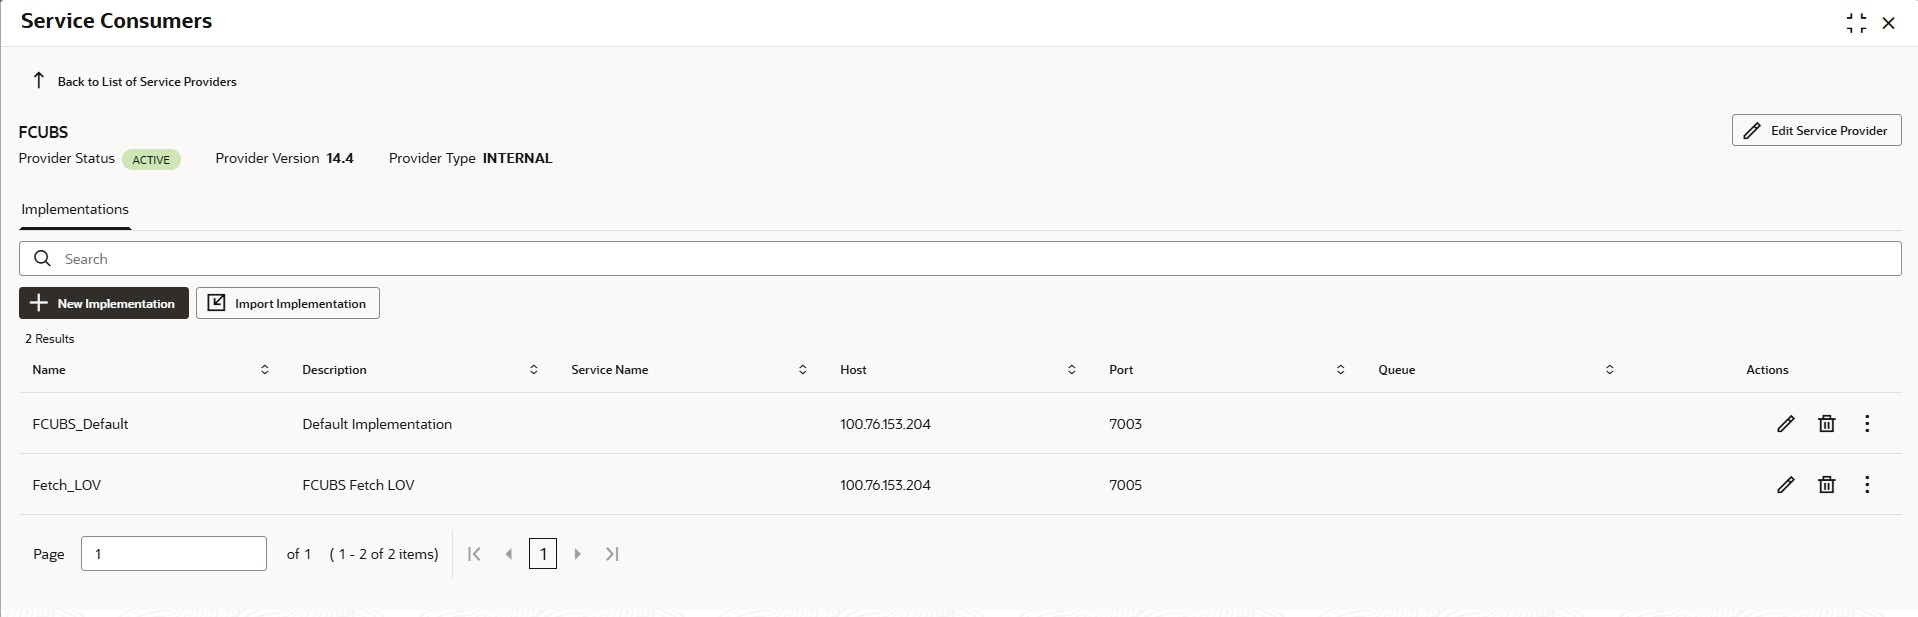Sort the table by Name column
The width and height of the screenshot is (1918, 617).
pyautogui.click(x=264, y=370)
